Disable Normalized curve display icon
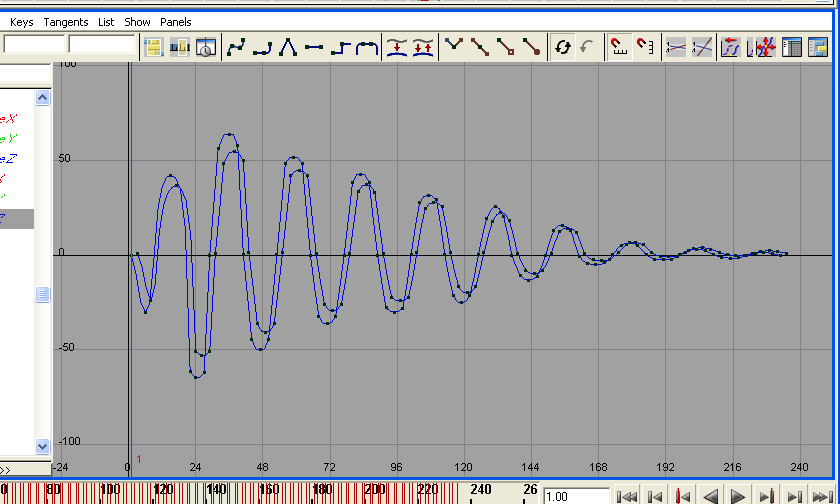Image resolution: width=840 pixels, height=504 pixels. pos(702,47)
